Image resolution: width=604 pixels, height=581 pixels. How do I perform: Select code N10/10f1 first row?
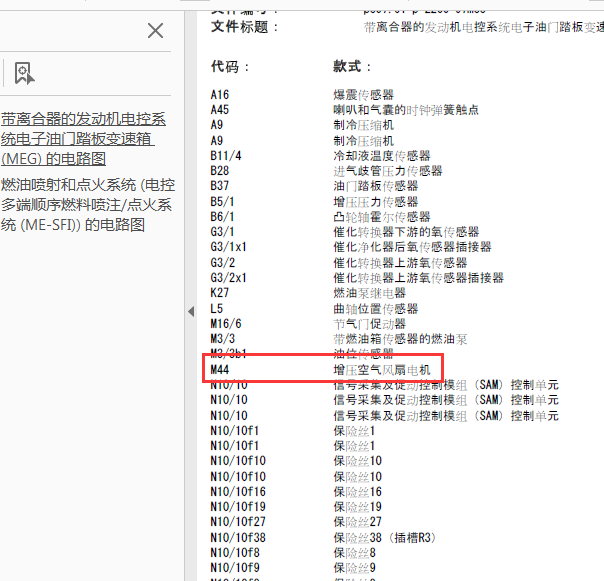[235, 430]
